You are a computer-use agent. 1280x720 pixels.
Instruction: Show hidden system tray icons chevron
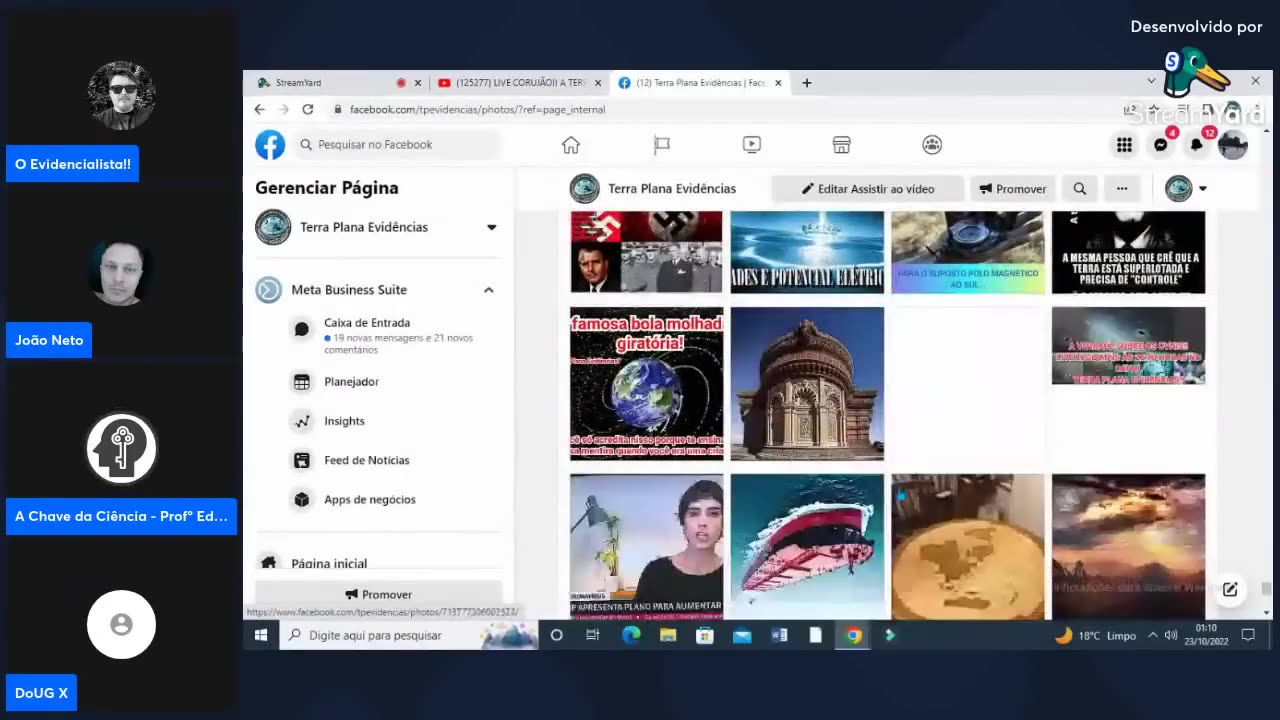click(1153, 635)
